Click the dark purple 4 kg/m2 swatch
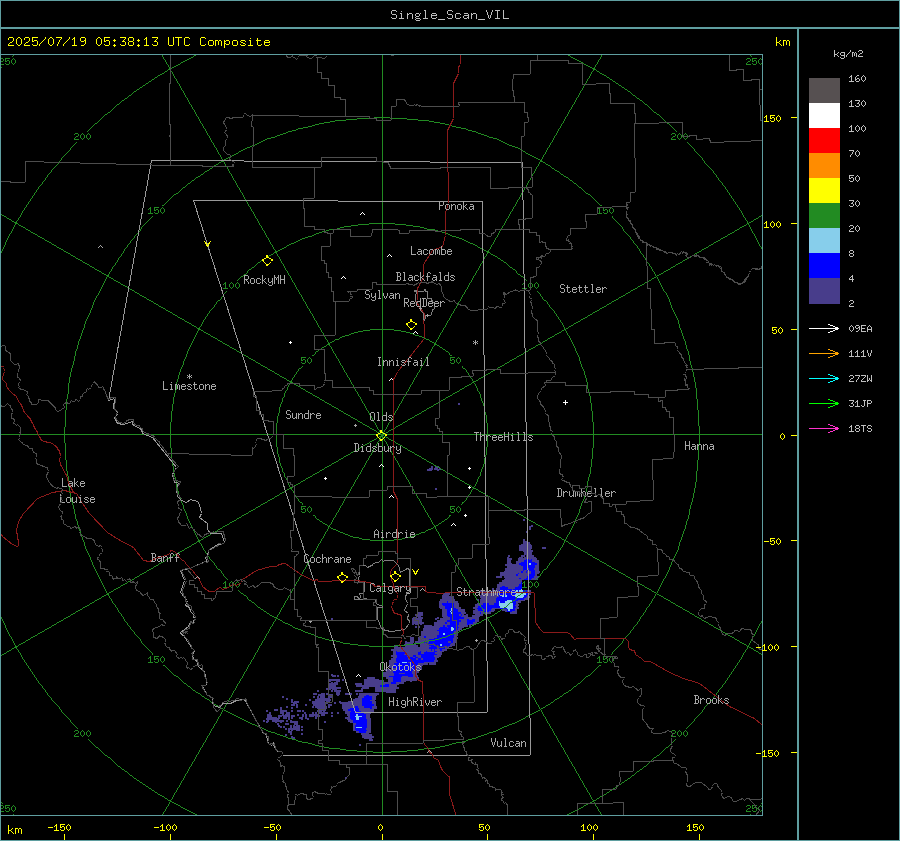Screen dimensions: 900x841 [824, 290]
